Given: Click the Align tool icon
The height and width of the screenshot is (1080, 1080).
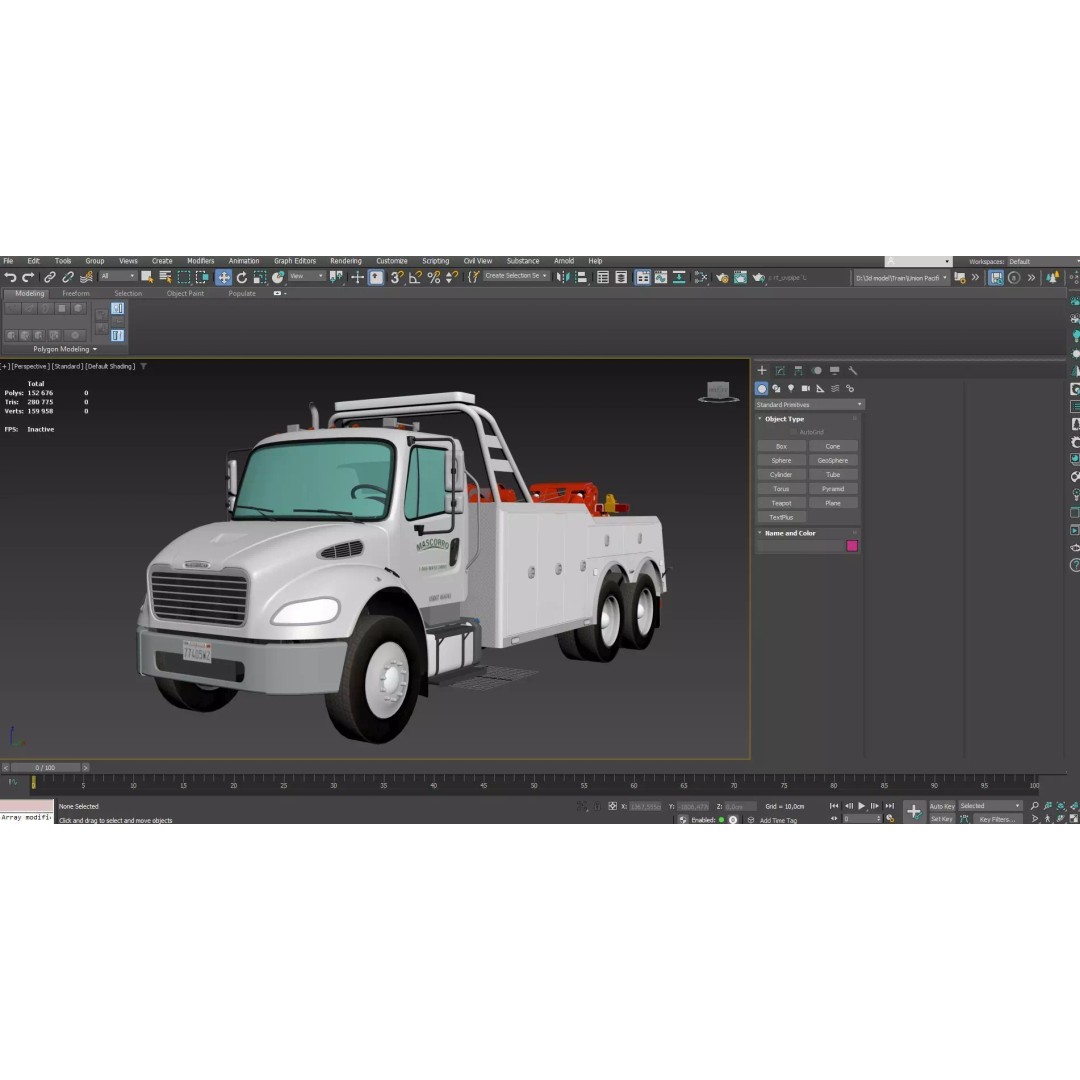Looking at the screenshot, I should click(x=581, y=278).
